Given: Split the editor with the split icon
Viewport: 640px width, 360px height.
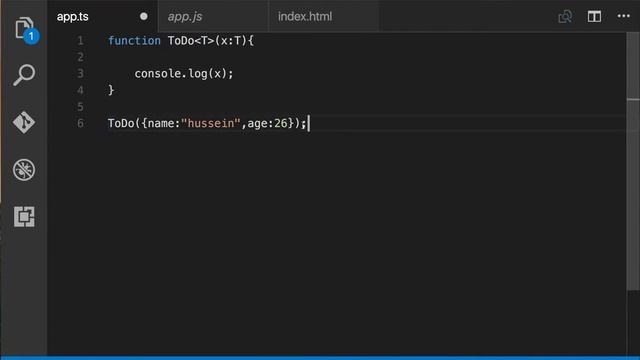Looking at the screenshot, I should tap(594, 17).
